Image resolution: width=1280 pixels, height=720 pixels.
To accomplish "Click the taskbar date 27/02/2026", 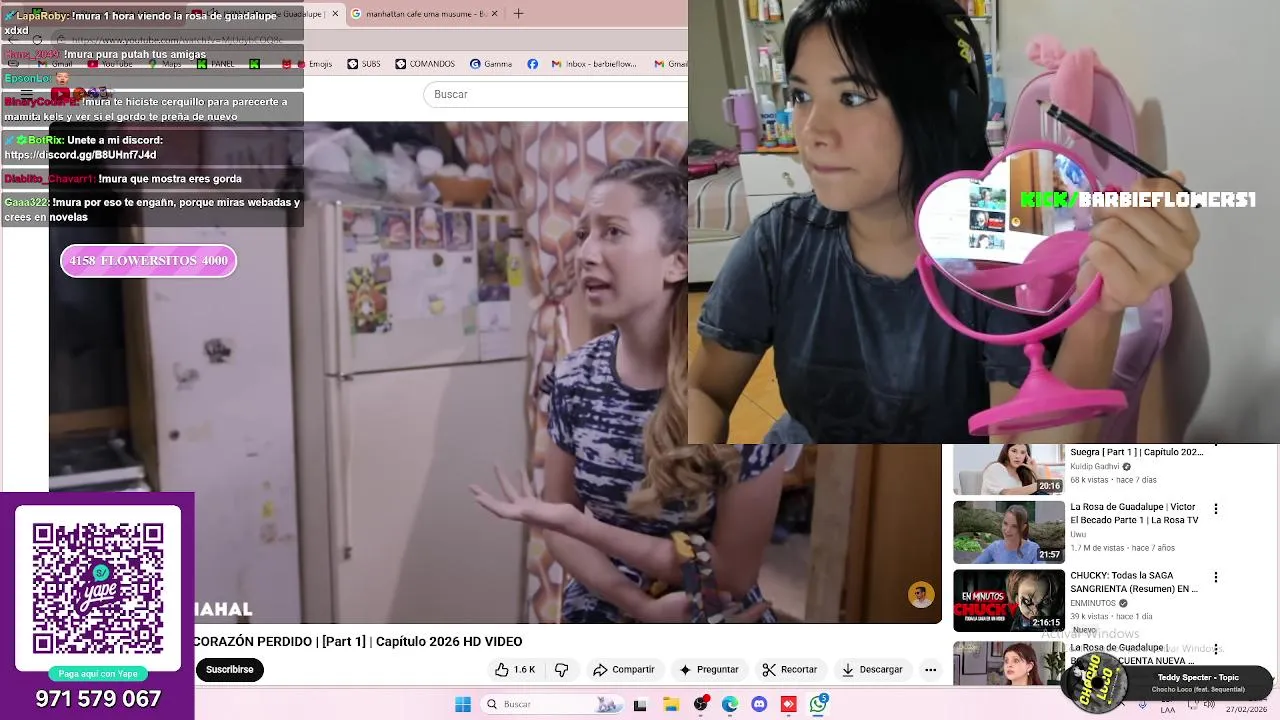I will [x=1246, y=709].
